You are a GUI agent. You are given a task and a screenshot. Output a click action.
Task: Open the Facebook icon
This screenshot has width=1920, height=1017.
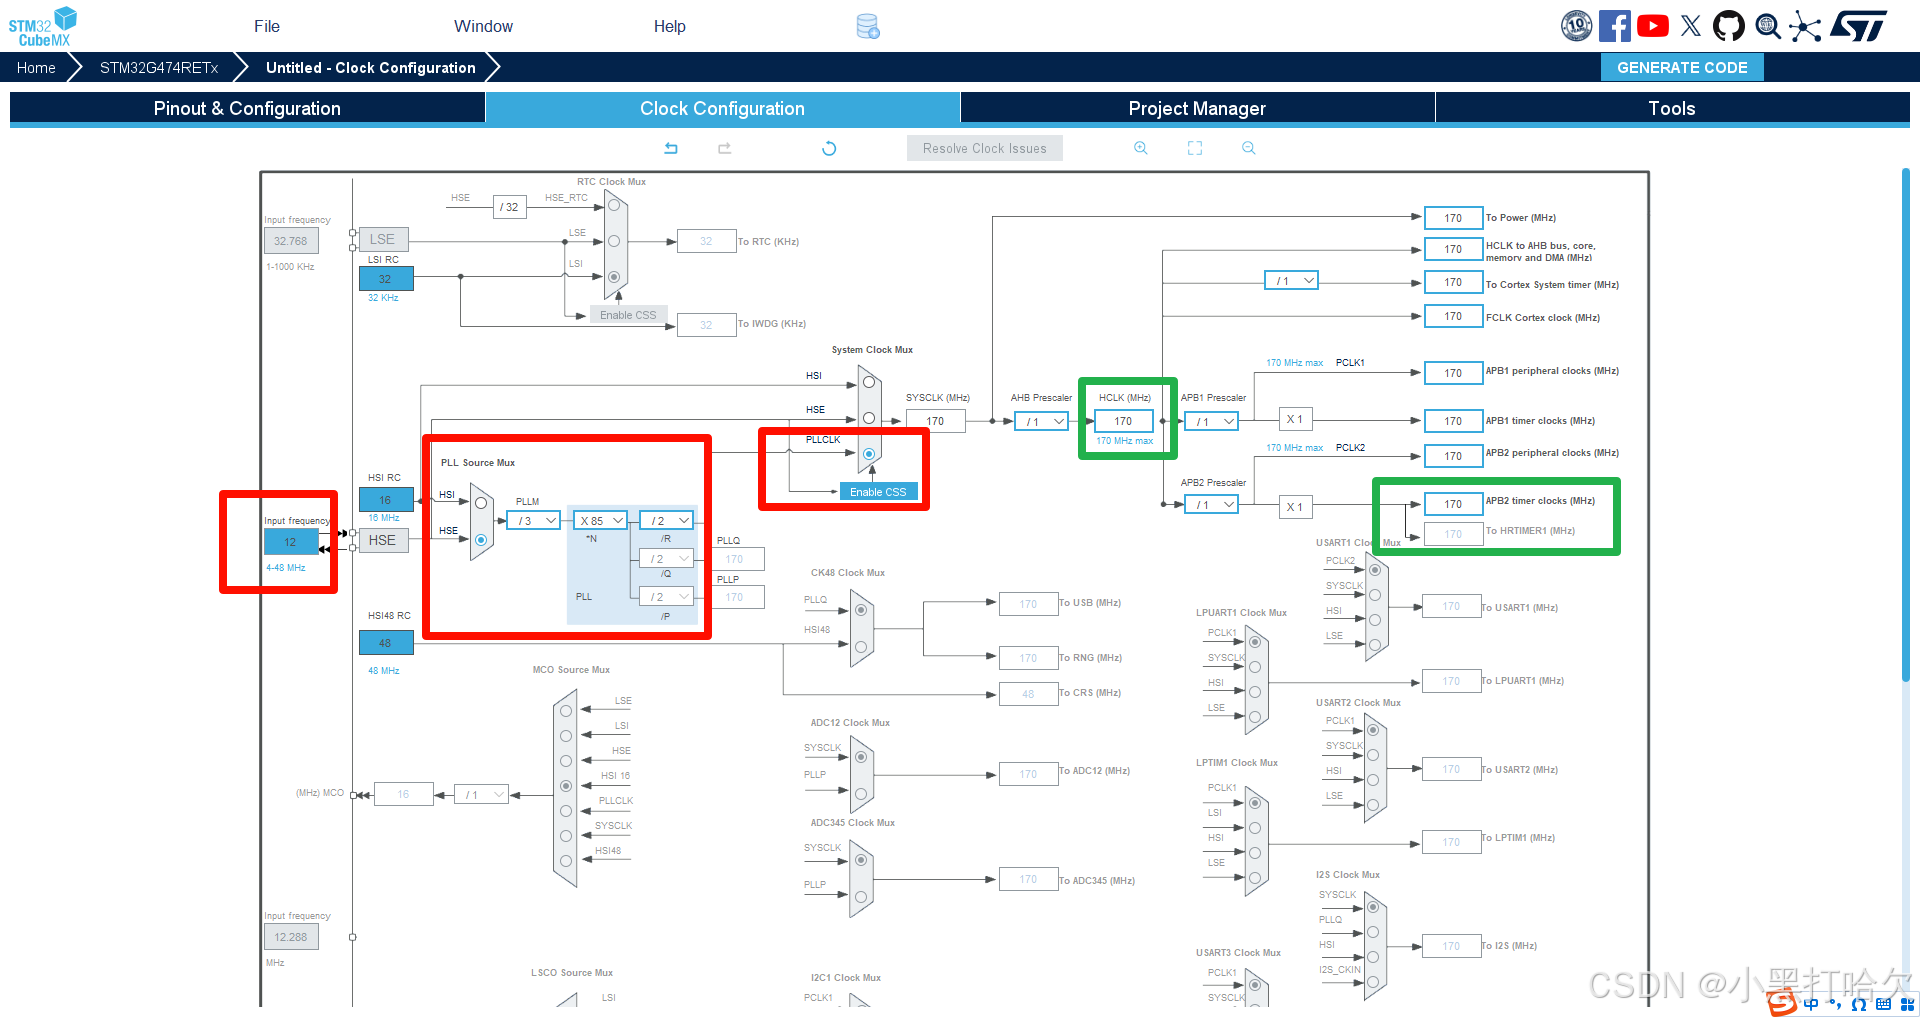coord(1615,26)
